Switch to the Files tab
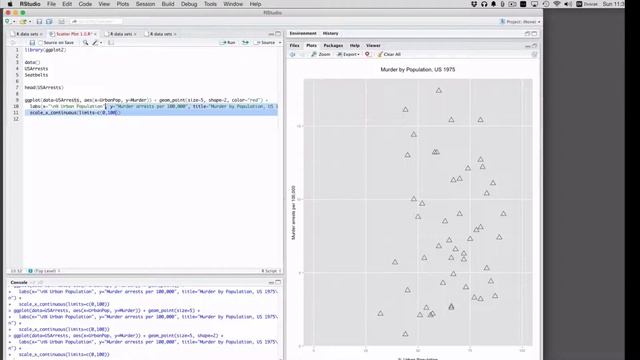The height and width of the screenshot is (360, 640). click(x=294, y=46)
